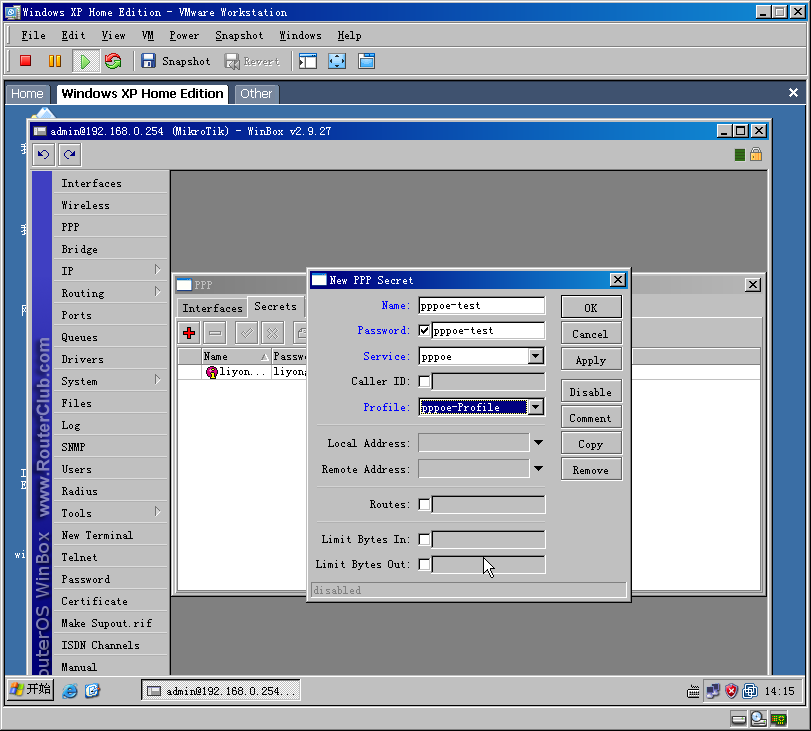Click the network computers tray icon
Viewport: 811px width, 731px height.
[x=713, y=691]
